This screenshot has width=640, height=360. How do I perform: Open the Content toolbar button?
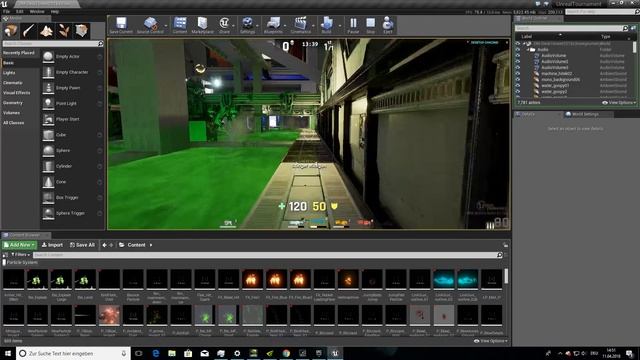[180, 24]
